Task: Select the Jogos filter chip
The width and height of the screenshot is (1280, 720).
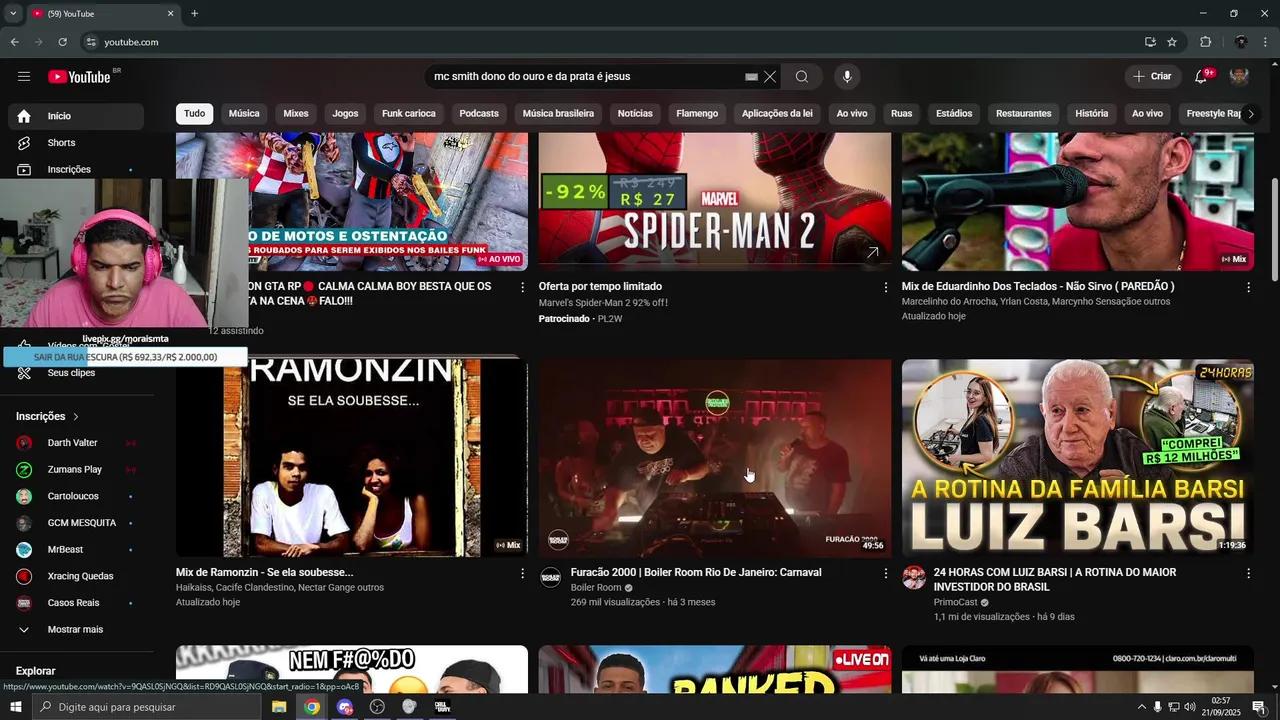Action: tap(345, 114)
